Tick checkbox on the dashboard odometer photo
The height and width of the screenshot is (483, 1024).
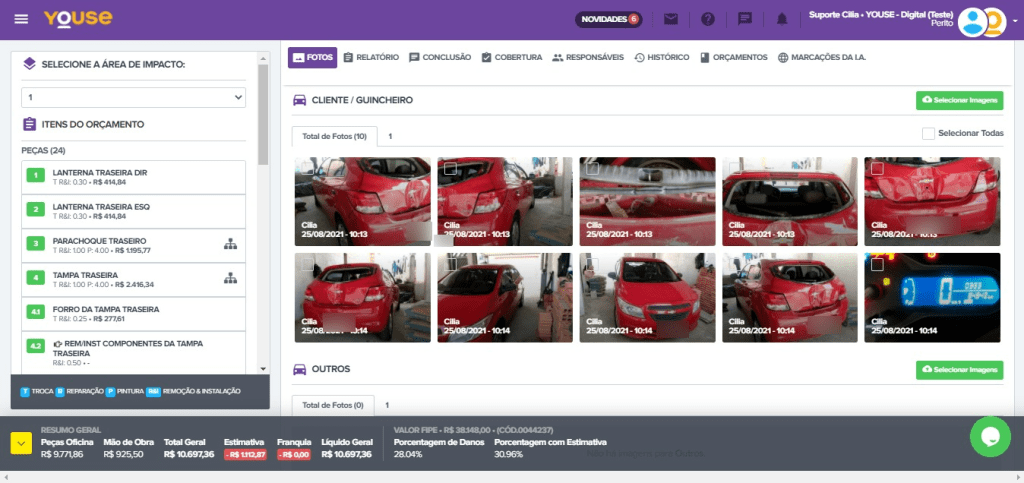[877, 264]
